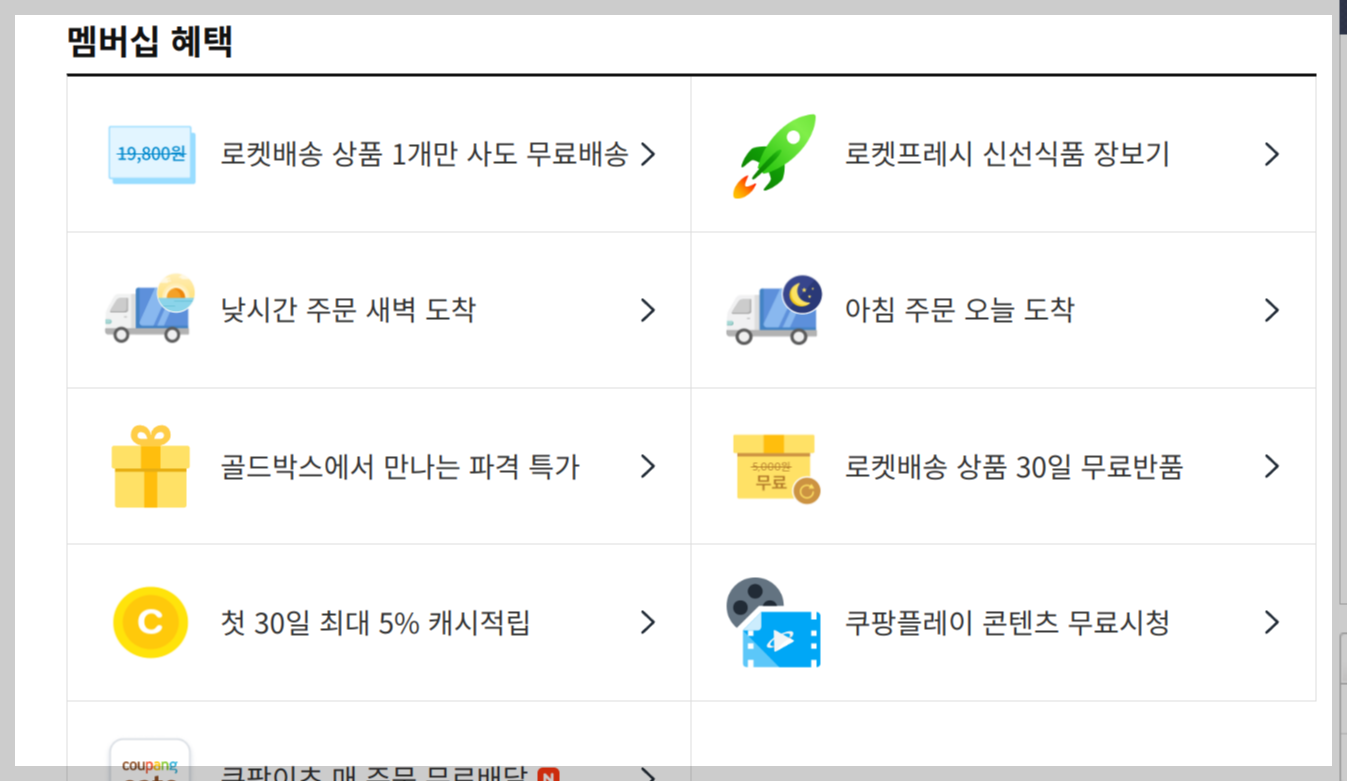Open 아침 주문 오늘 도착 benefit
The image size is (1347, 781).
point(1003,310)
